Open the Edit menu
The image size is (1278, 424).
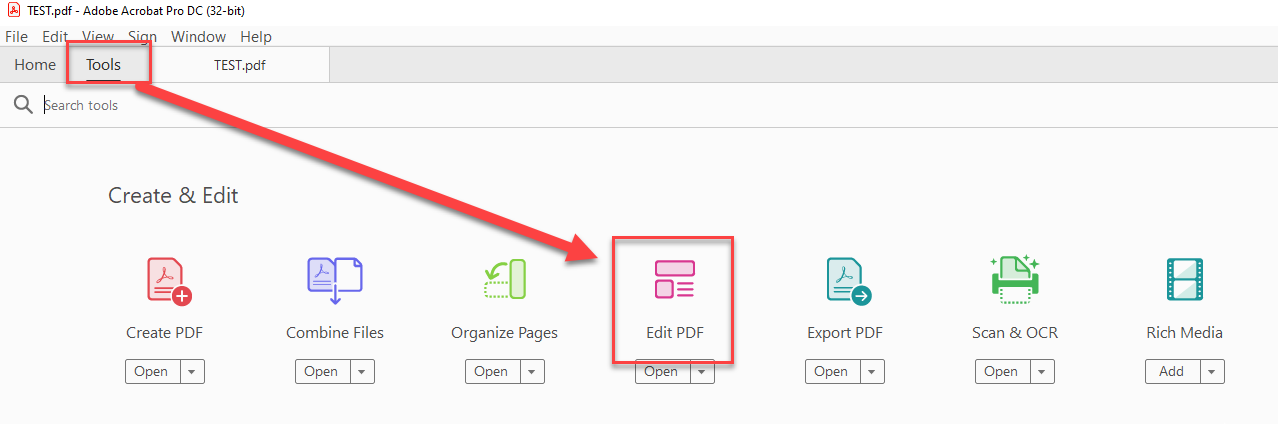tap(55, 36)
